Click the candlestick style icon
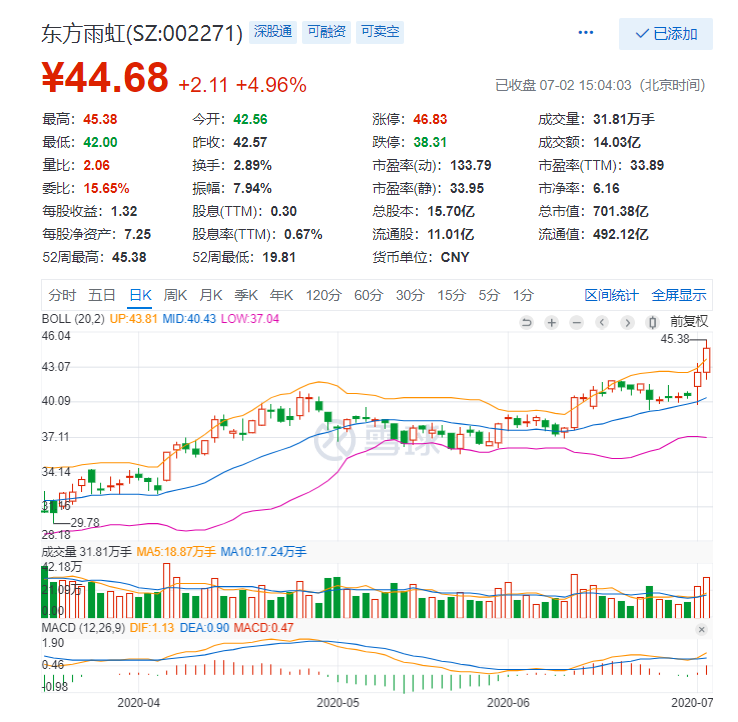738x722 pixels. tap(652, 322)
